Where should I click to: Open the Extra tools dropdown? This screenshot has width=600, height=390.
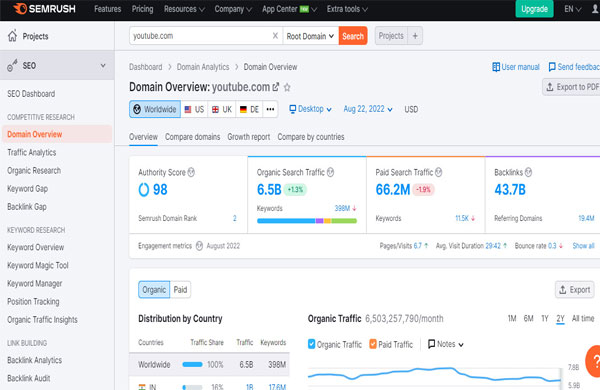tap(347, 9)
